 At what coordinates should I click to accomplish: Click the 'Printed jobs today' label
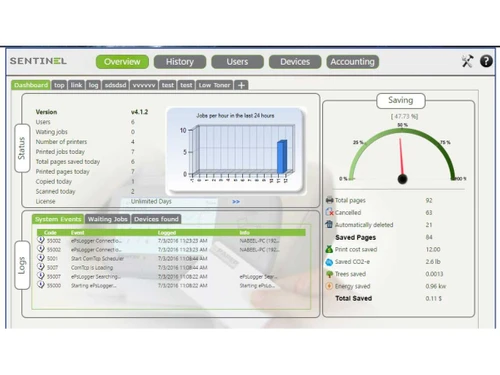click(x=60, y=152)
